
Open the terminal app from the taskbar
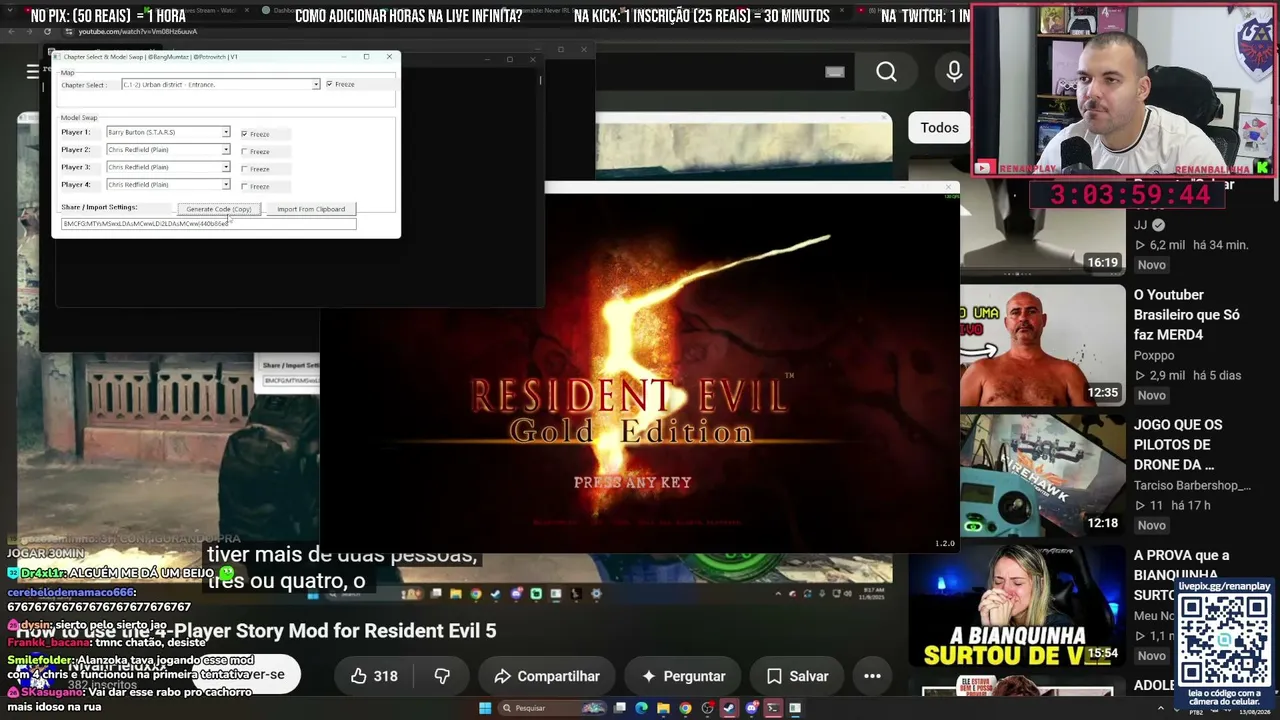[773, 708]
